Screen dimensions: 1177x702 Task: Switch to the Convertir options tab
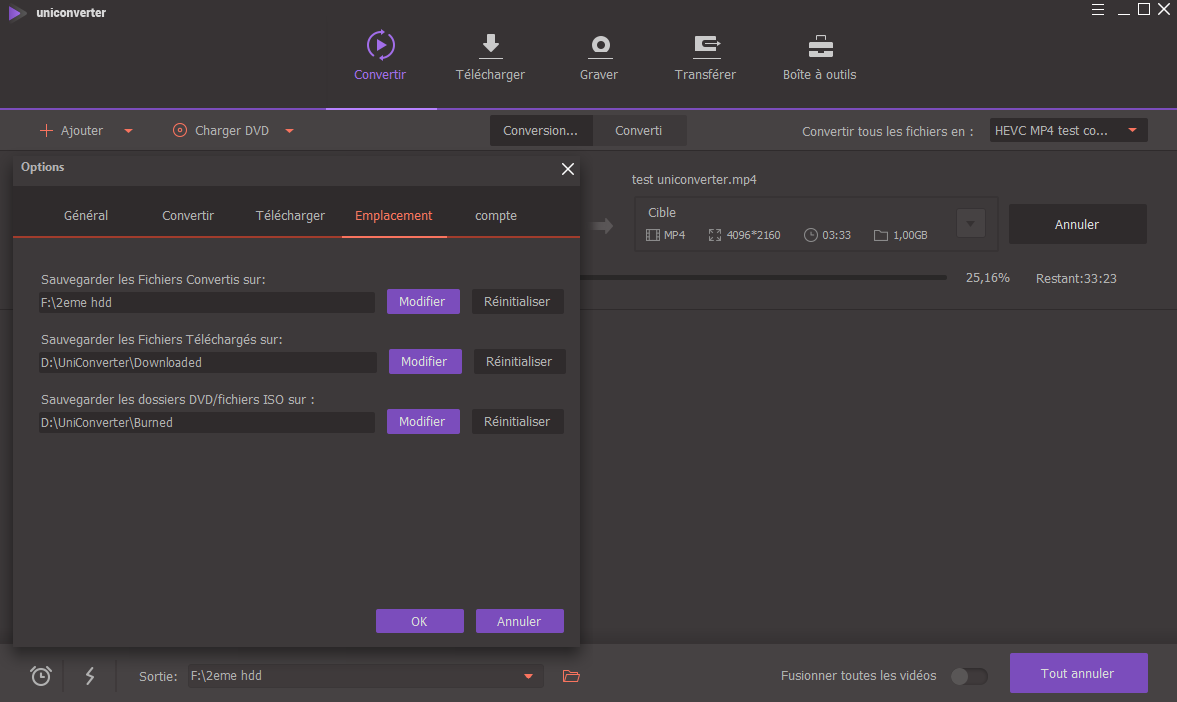pyautogui.click(x=188, y=215)
